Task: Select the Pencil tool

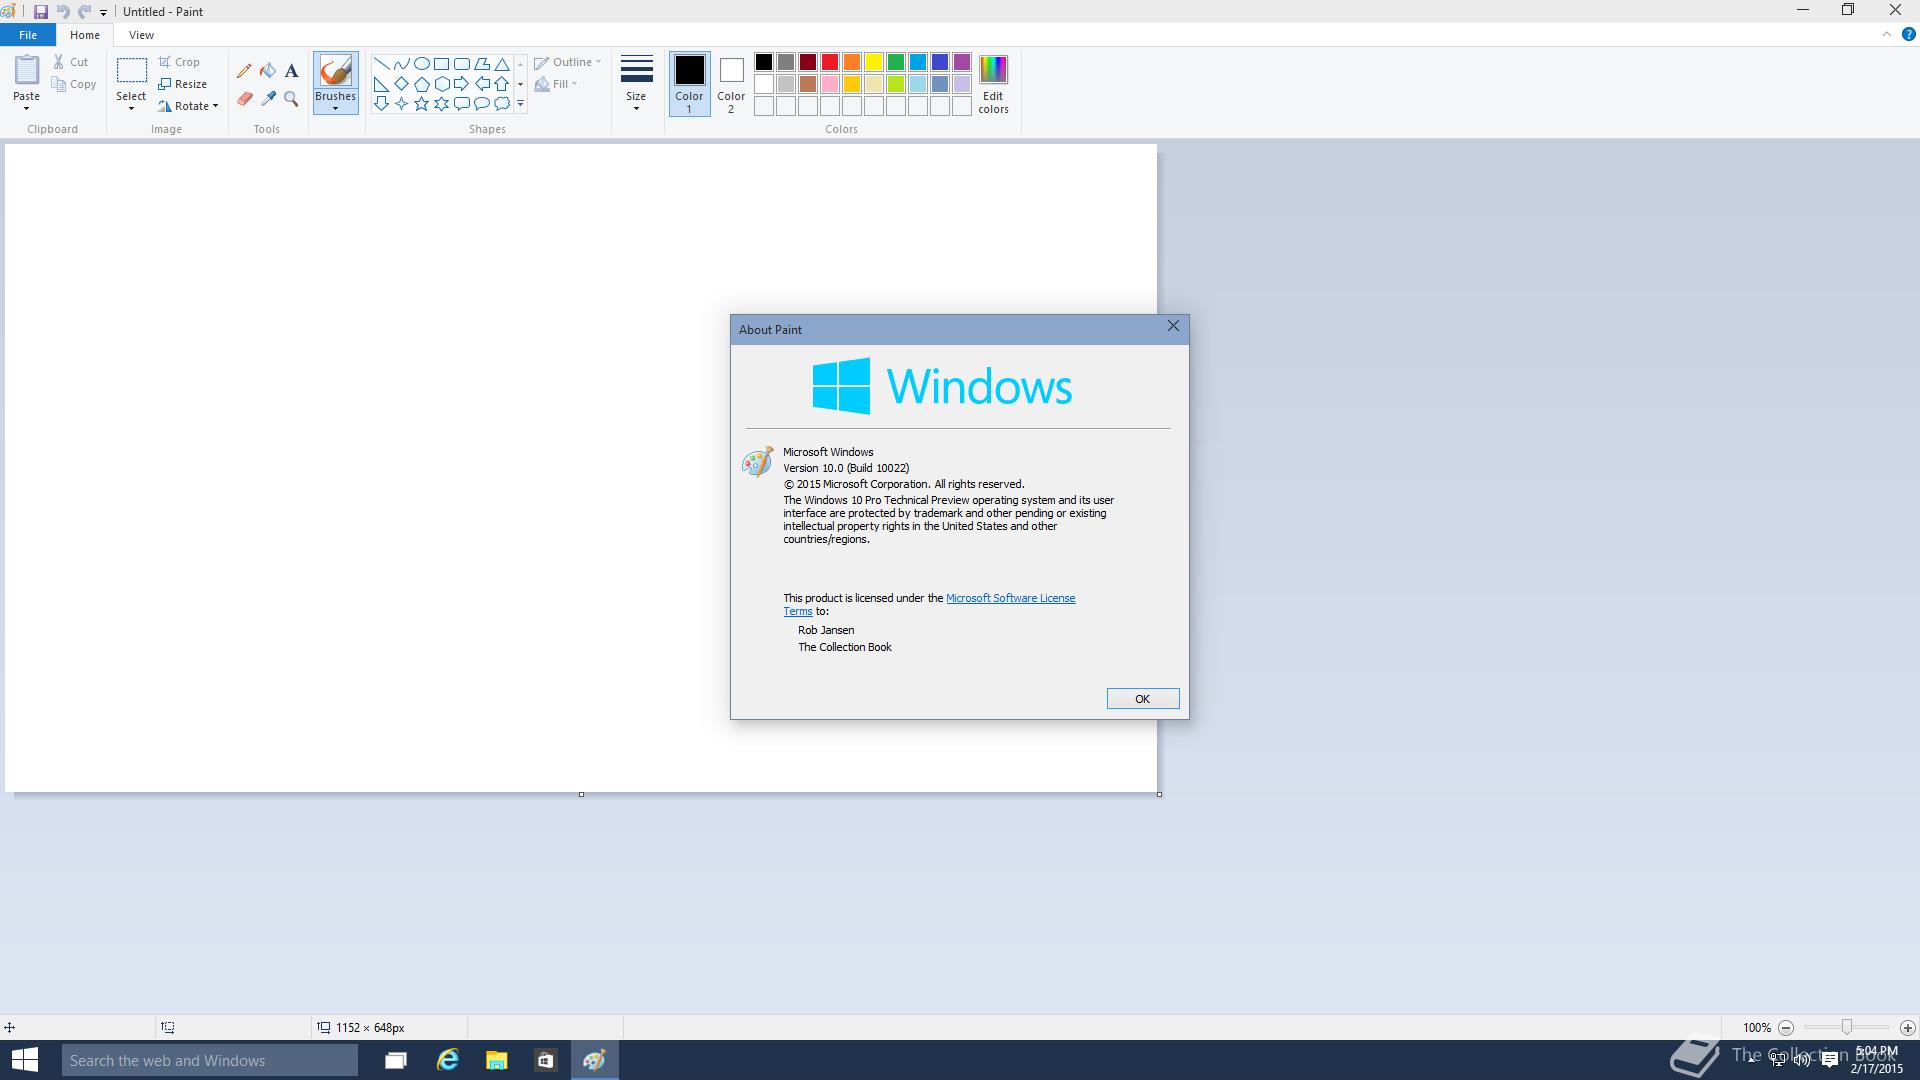Action: 244,71
